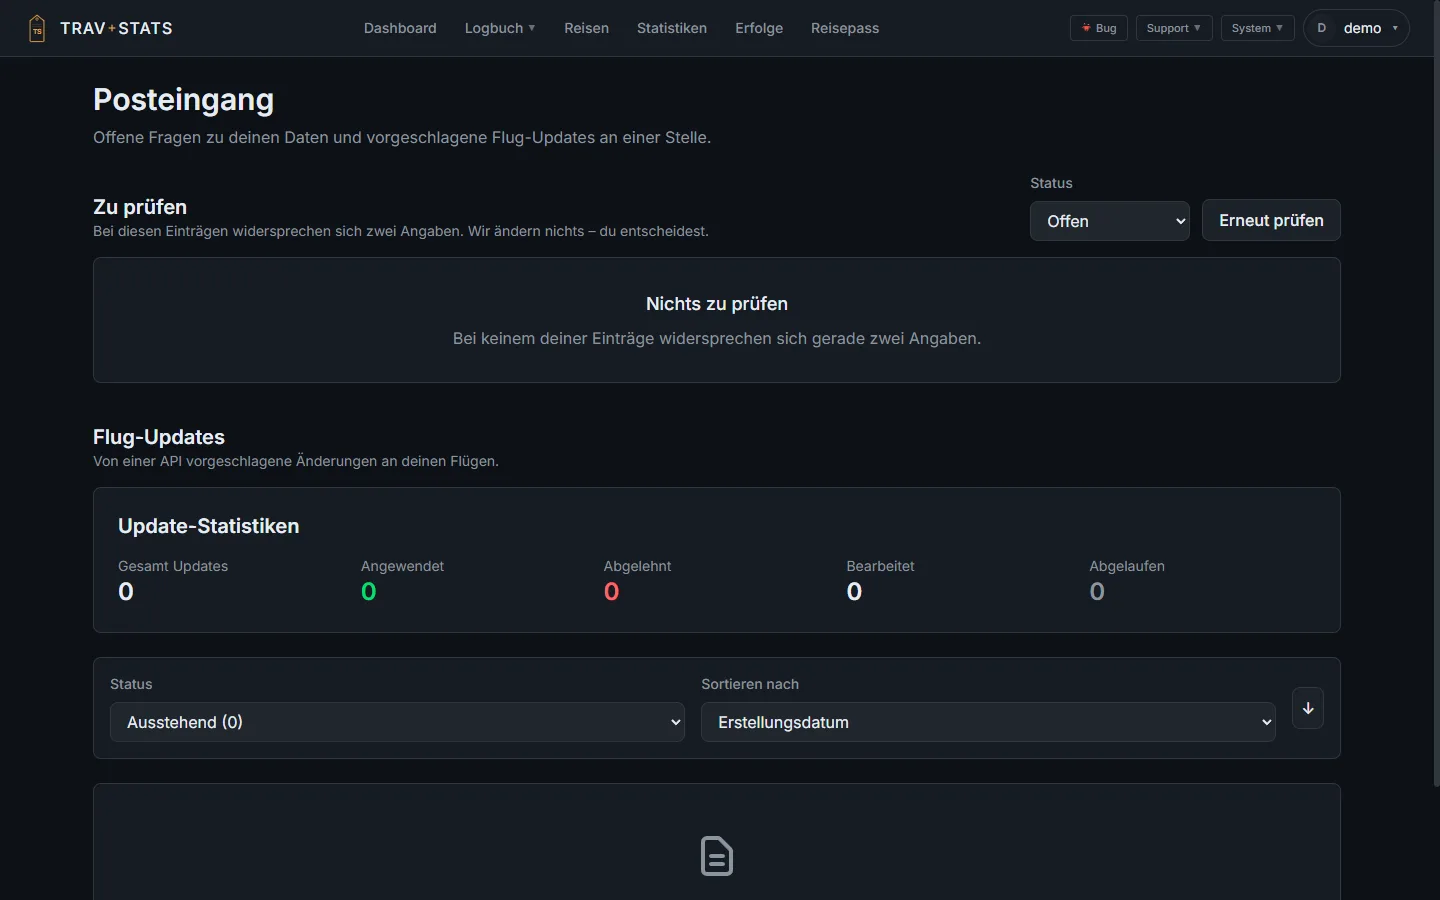Viewport: 1440px width, 900px height.
Task: Report a bug via Bug button
Action: tap(1099, 28)
